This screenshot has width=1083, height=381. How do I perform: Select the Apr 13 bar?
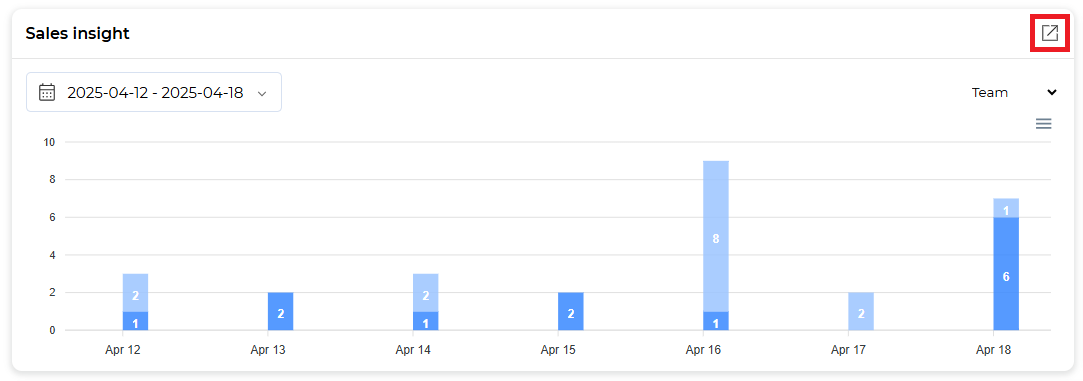point(280,311)
